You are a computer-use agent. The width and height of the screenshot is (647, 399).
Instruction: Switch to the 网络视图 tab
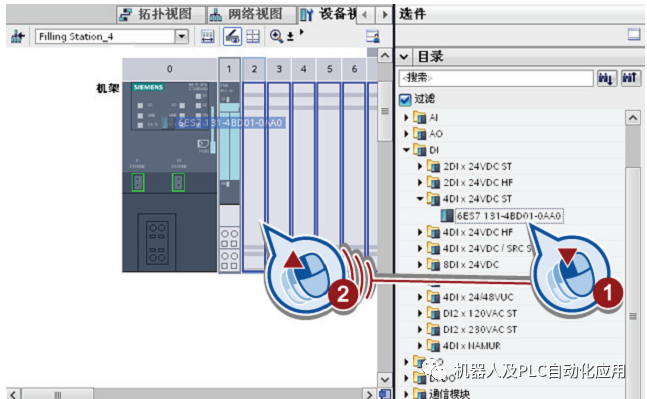tap(250, 14)
